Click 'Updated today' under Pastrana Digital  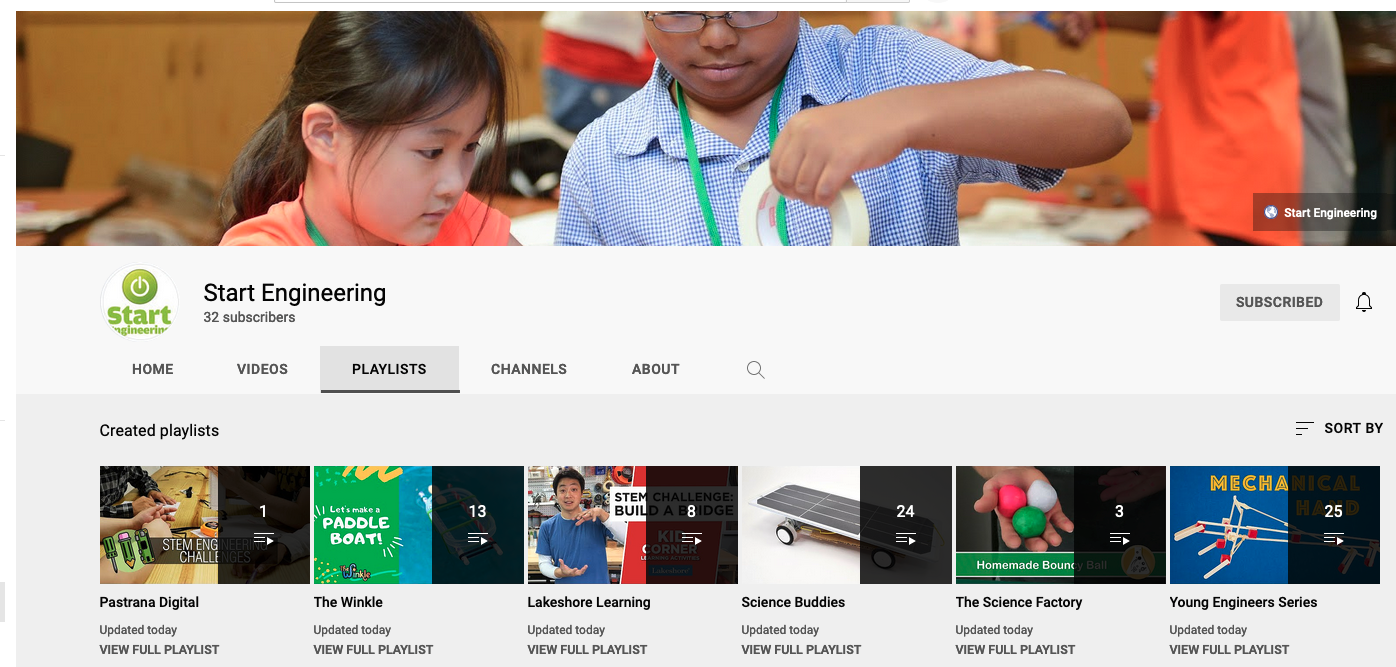[x=138, y=630]
